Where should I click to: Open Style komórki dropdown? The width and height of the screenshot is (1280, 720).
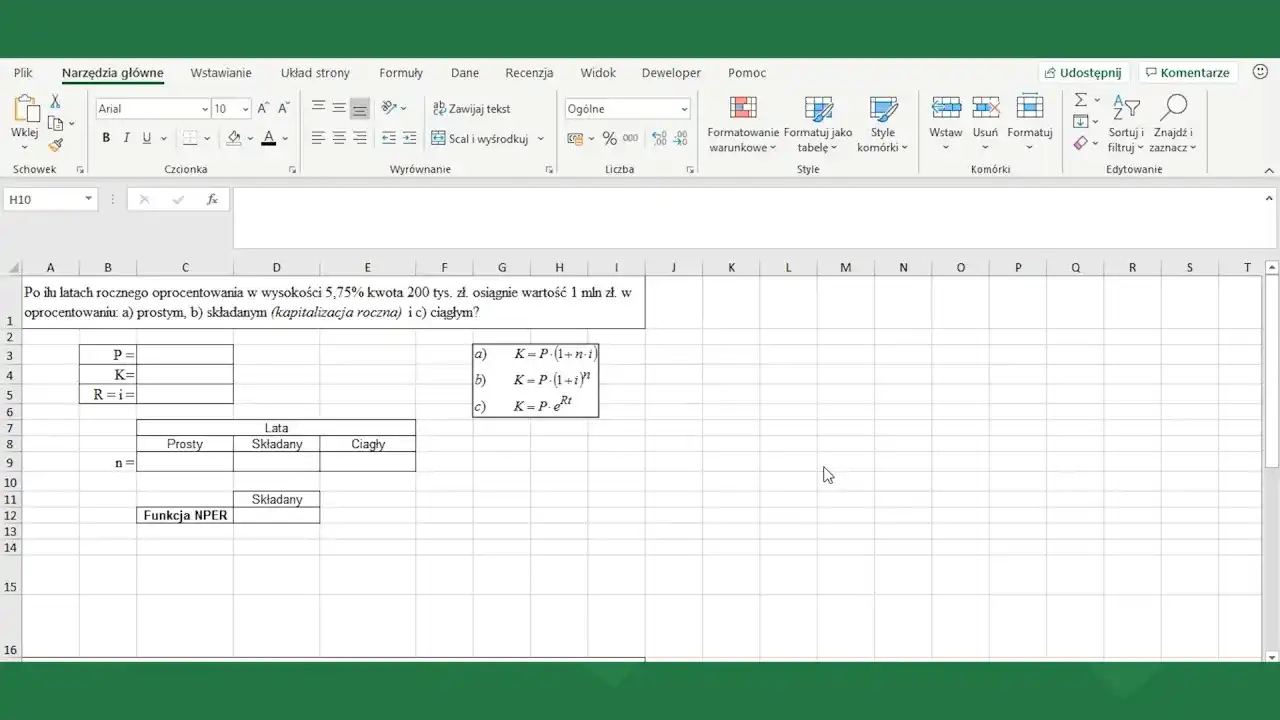click(x=882, y=125)
